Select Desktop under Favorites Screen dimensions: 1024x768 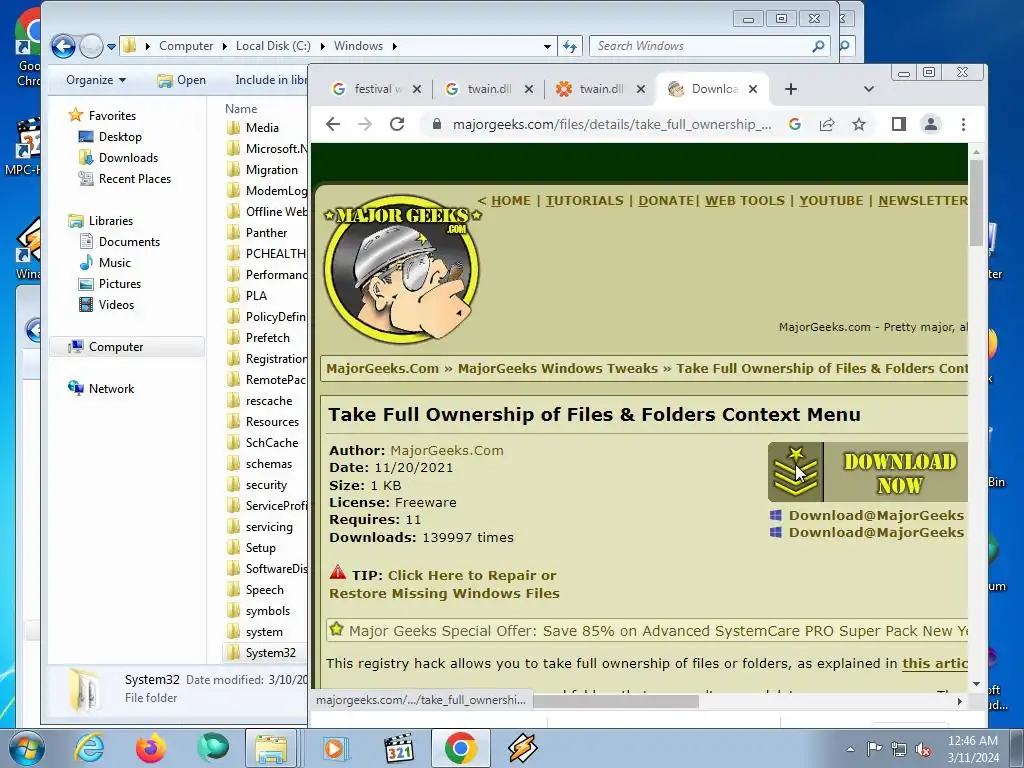tap(120, 136)
